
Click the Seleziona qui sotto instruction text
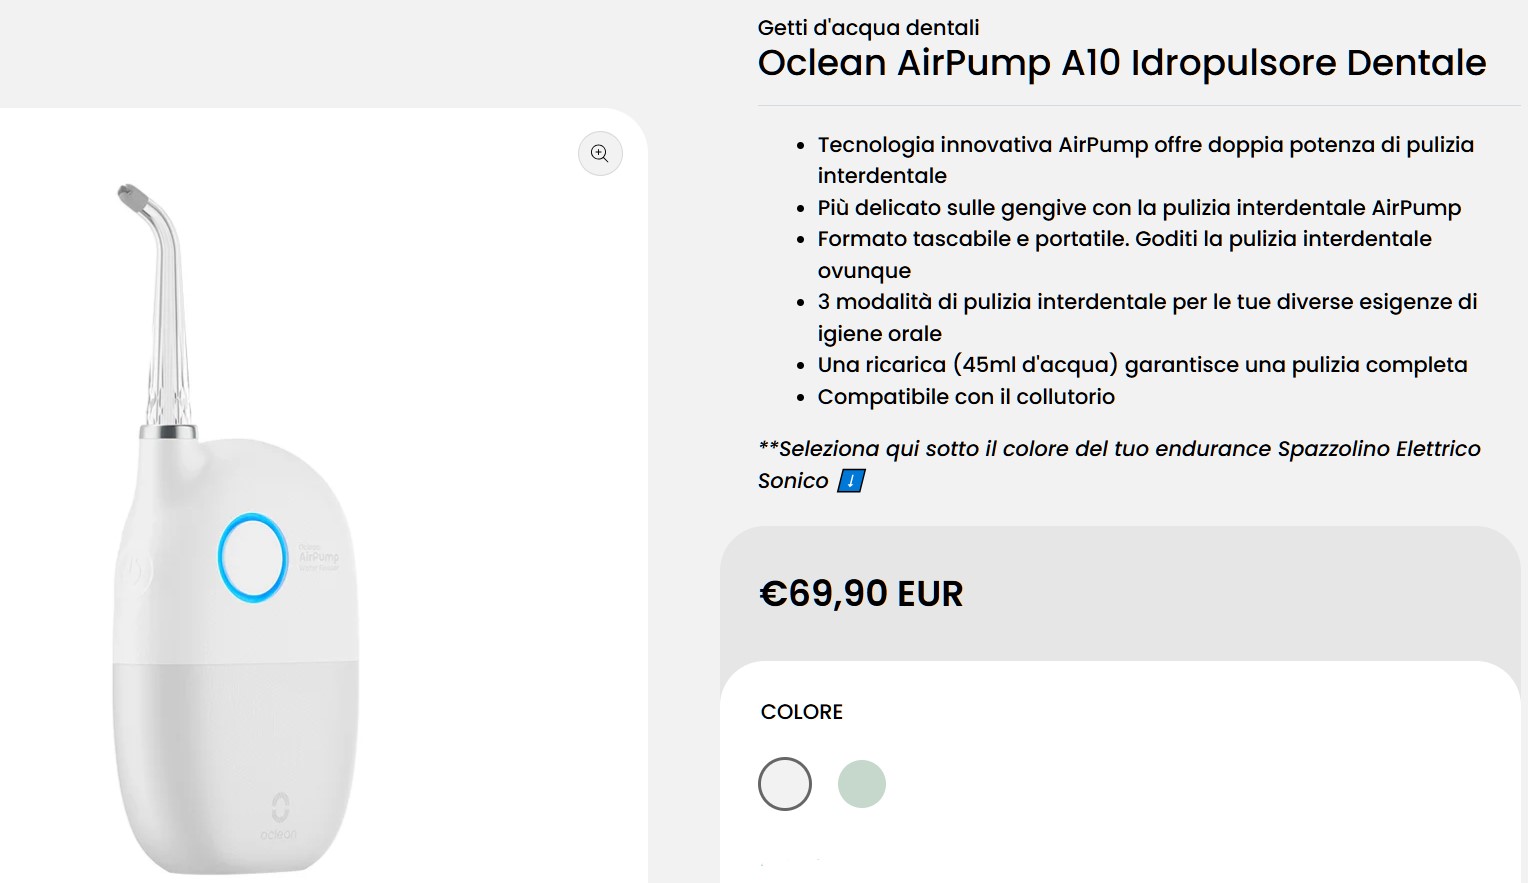[x=1120, y=448]
